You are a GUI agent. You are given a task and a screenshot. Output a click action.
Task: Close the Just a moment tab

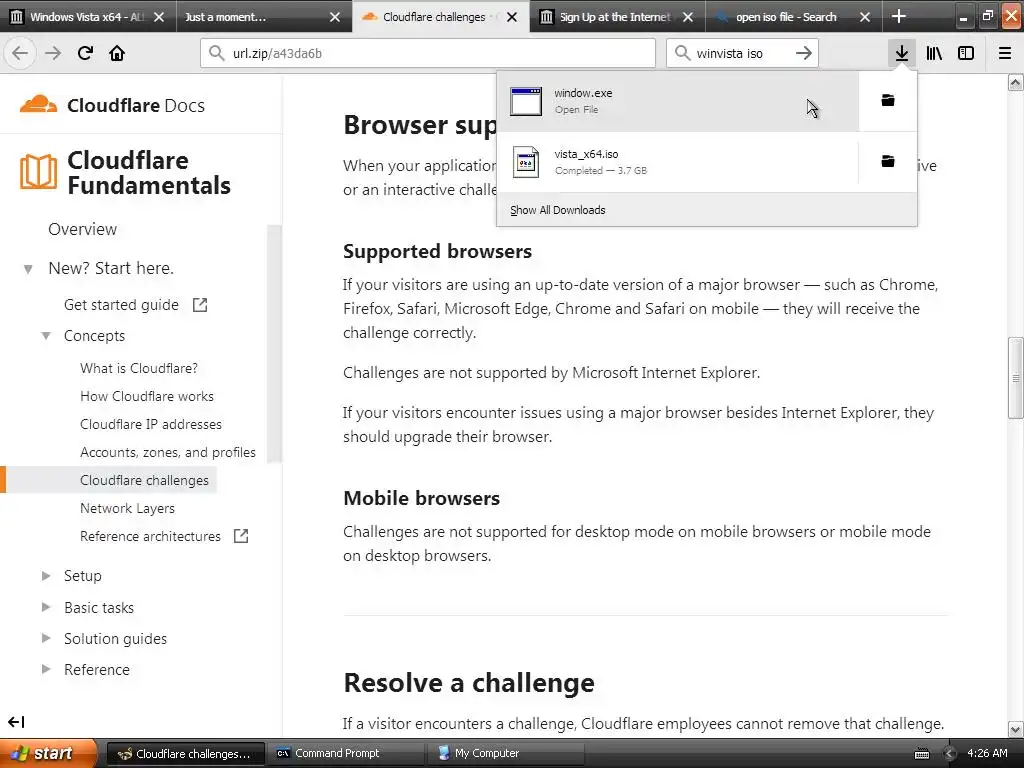(x=335, y=17)
